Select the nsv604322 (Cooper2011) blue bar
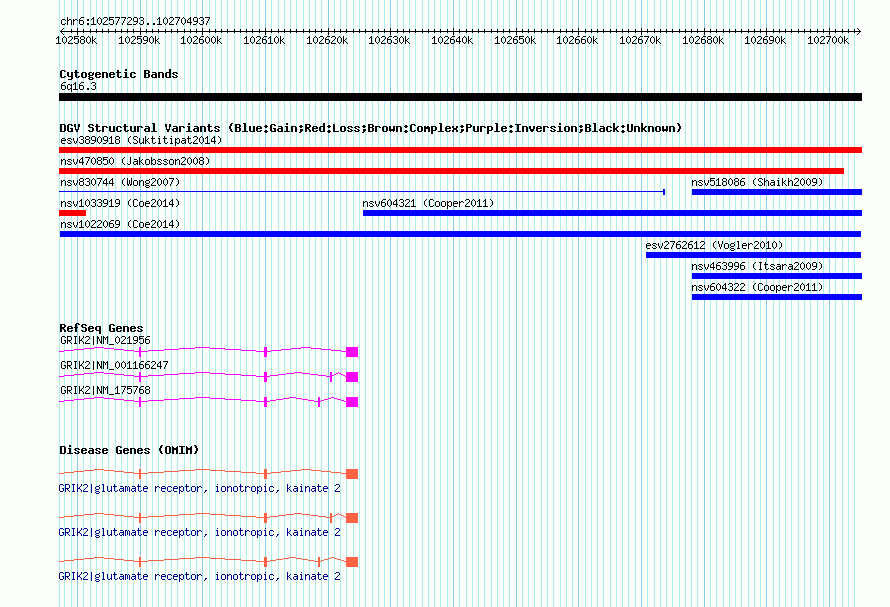890x607 pixels. (776, 297)
